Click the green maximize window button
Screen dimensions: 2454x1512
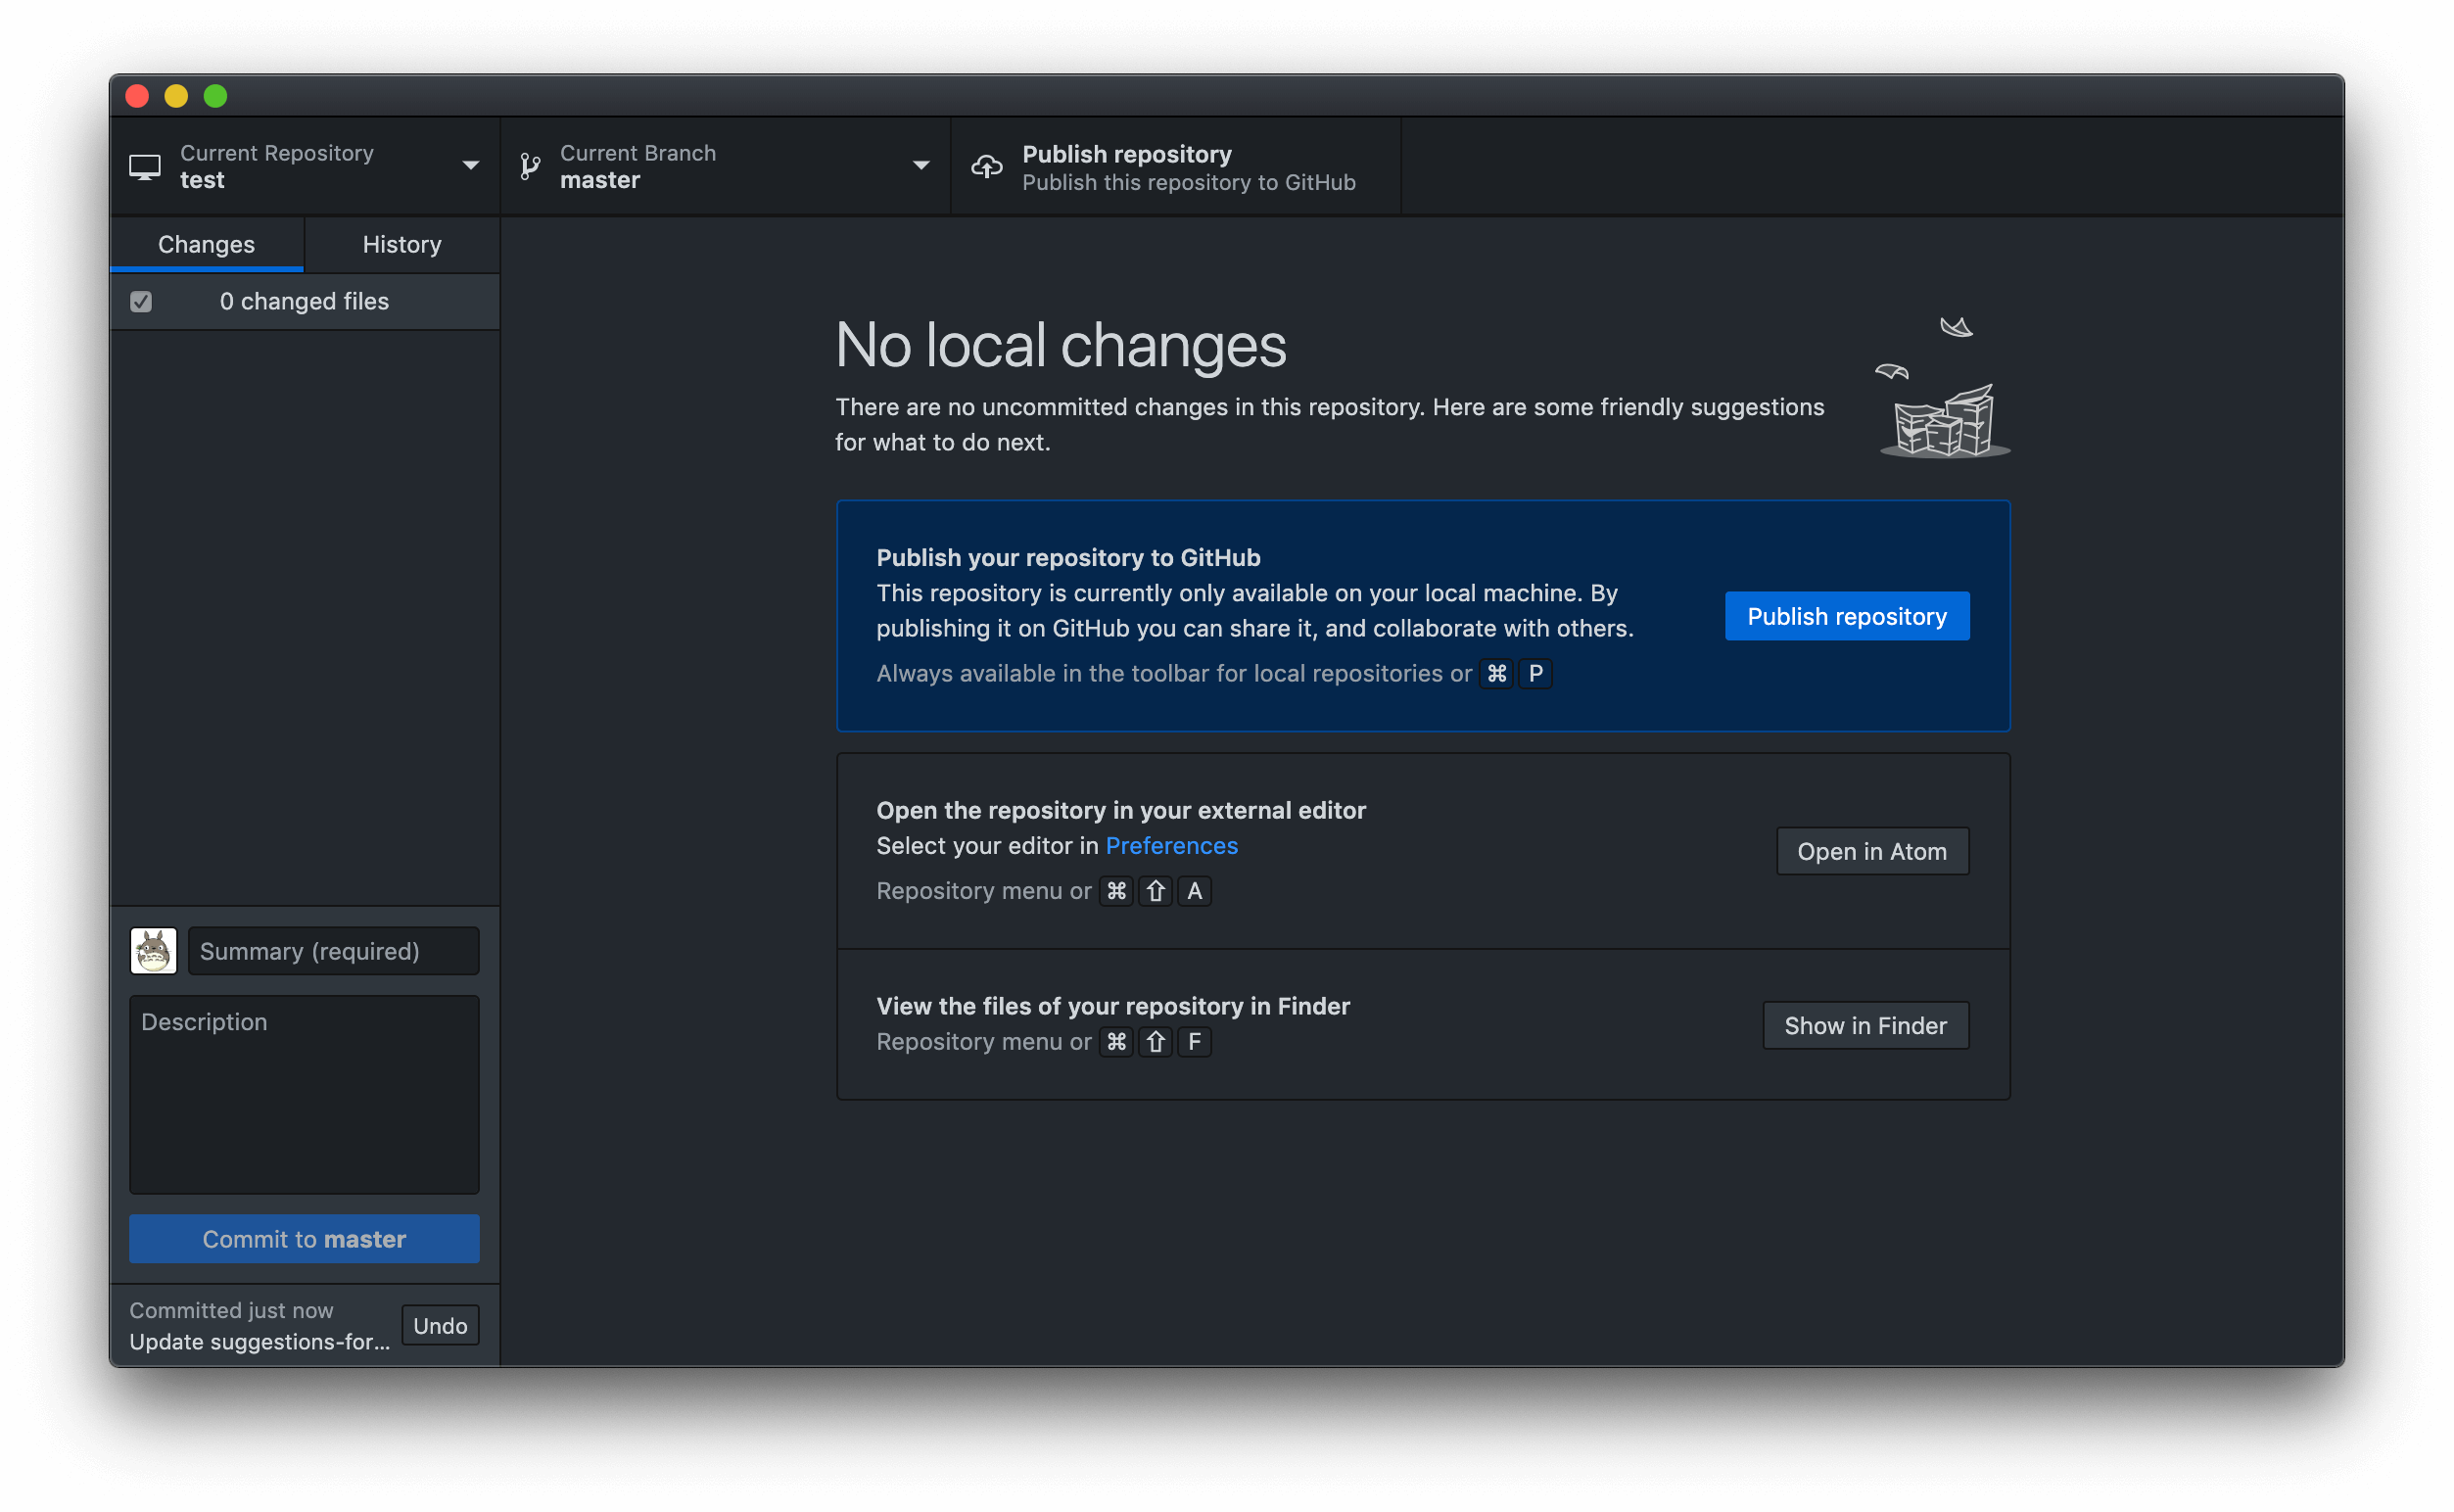[215, 96]
